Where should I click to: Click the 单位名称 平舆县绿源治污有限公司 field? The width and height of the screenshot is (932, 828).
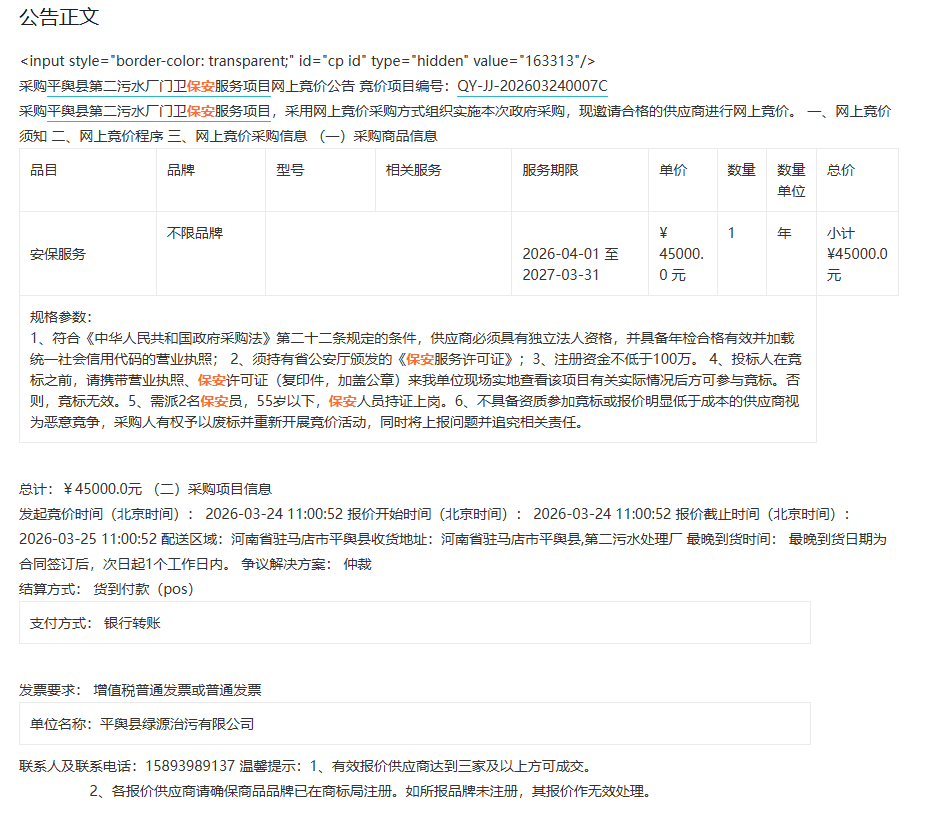pyautogui.click(x=142, y=724)
